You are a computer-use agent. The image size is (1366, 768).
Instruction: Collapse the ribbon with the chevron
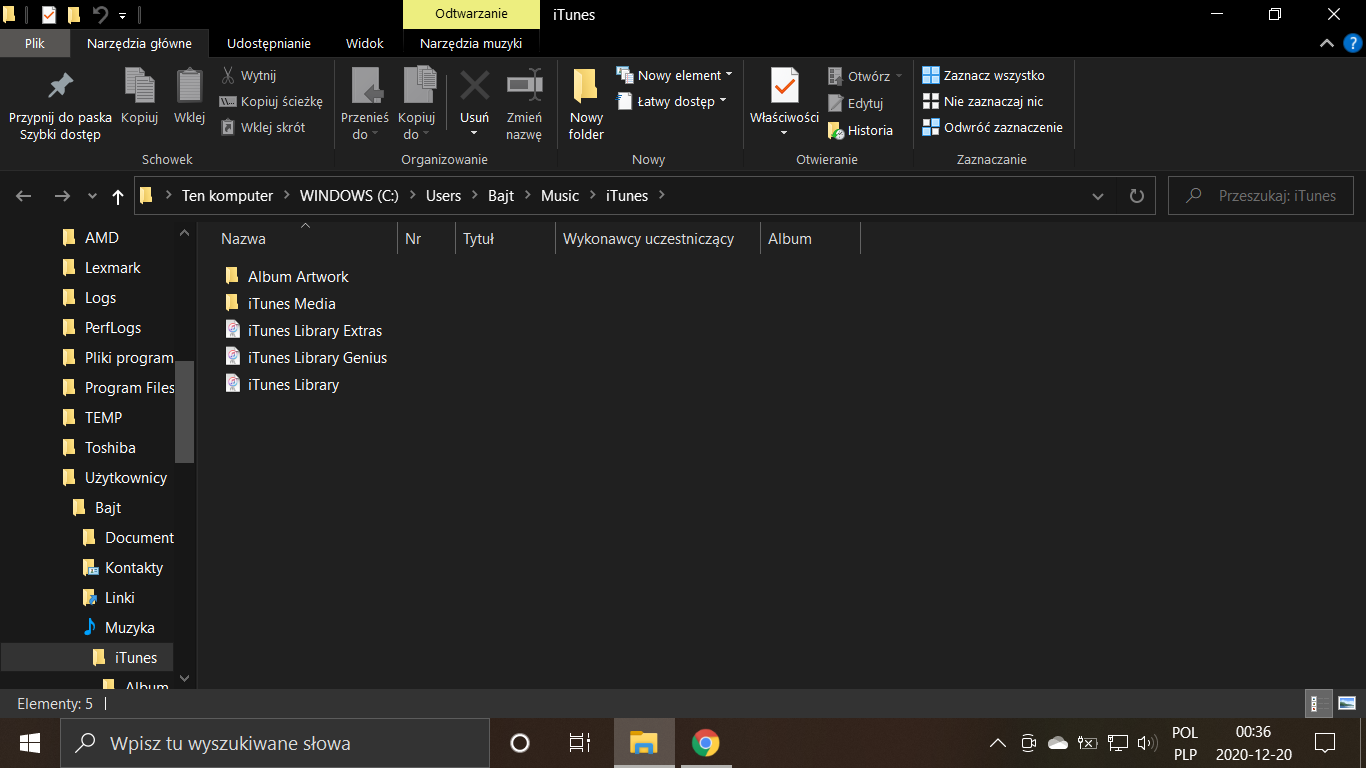(1327, 43)
